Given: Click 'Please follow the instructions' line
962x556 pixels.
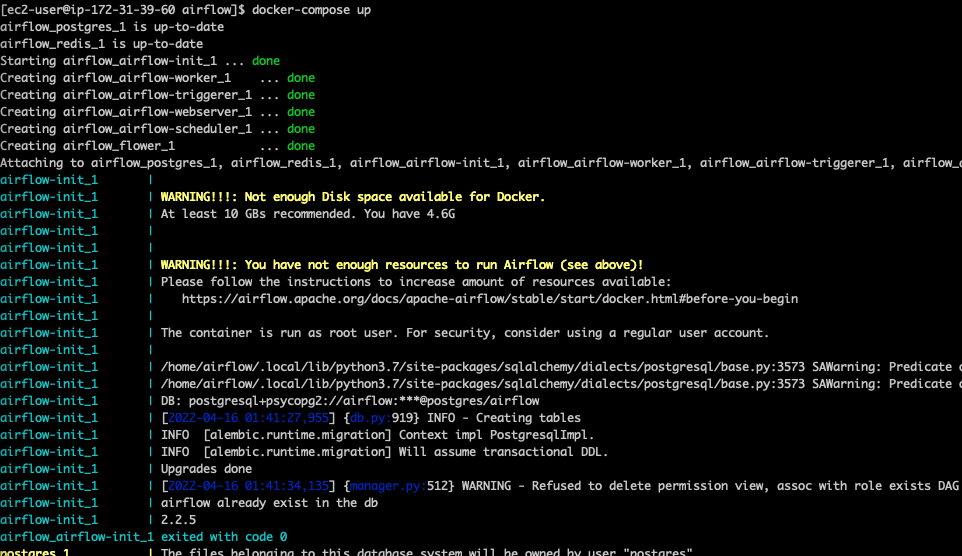Looking at the screenshot, I should (416, 282).
